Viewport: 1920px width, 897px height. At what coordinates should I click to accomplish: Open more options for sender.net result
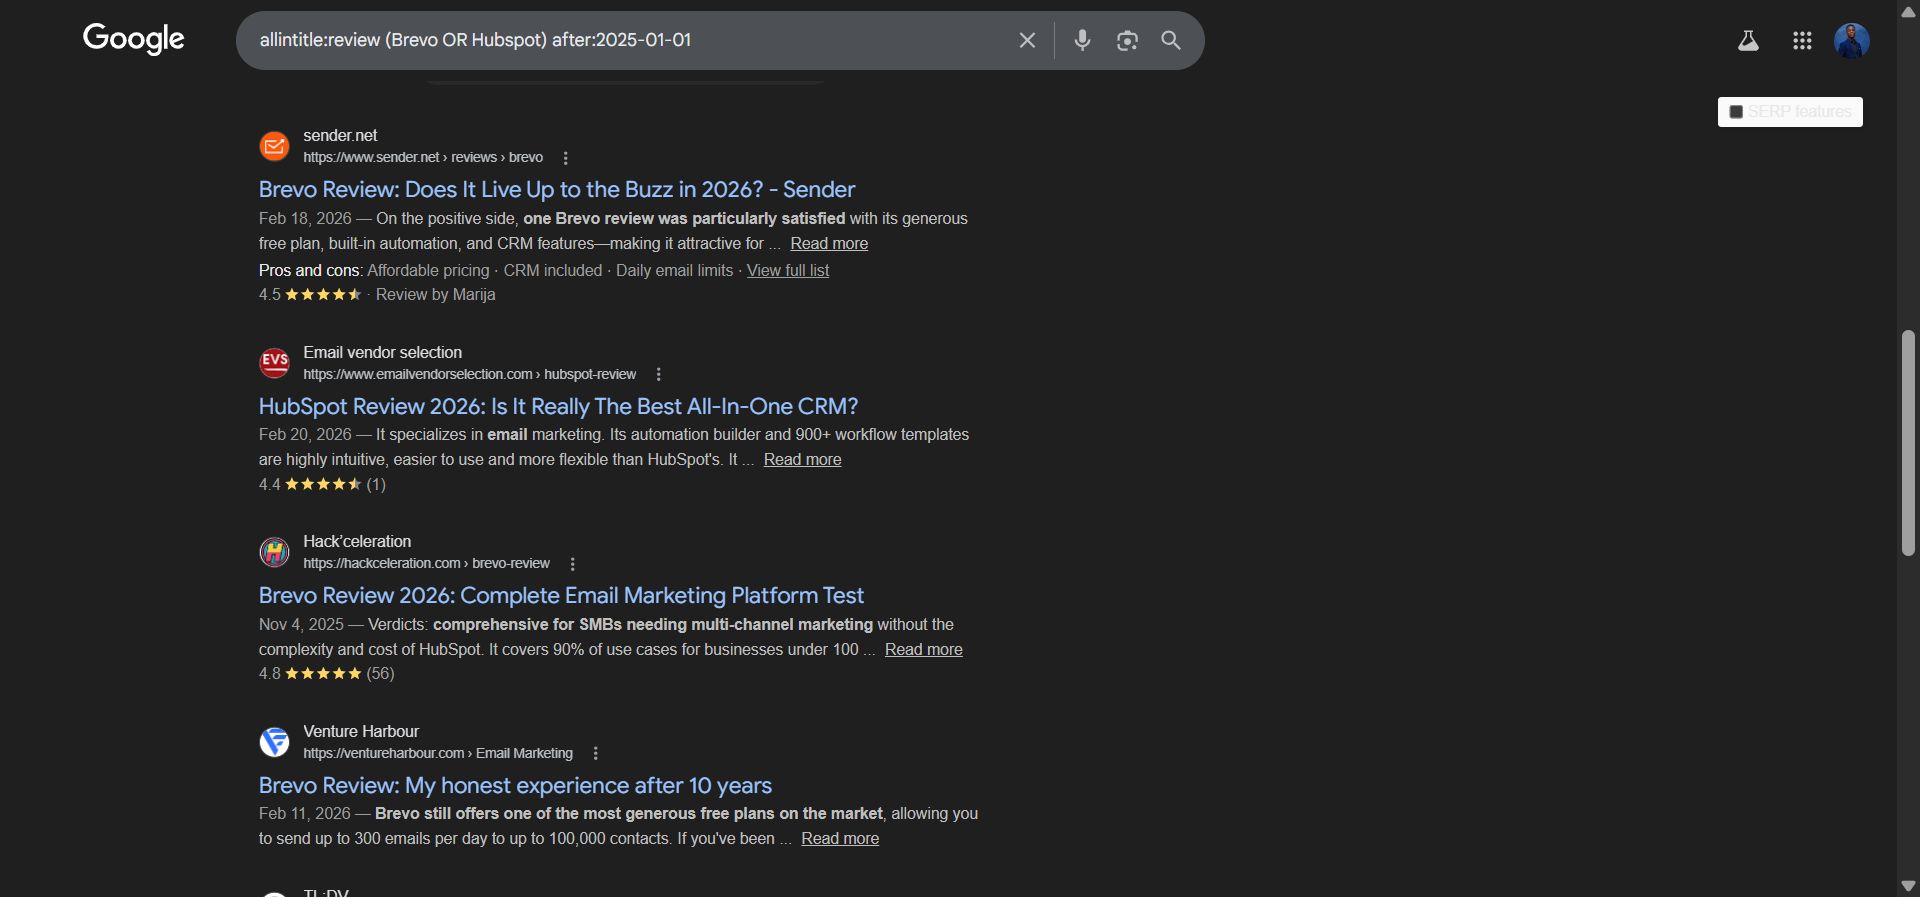tap(566, 158)
